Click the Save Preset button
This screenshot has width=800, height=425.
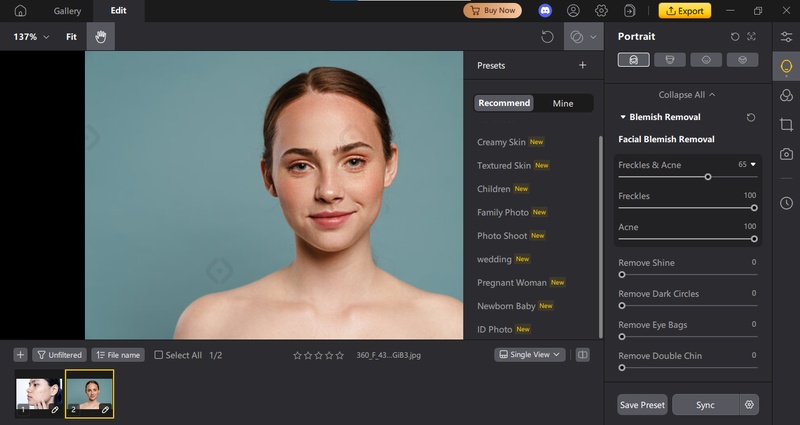tap(642, 405)
